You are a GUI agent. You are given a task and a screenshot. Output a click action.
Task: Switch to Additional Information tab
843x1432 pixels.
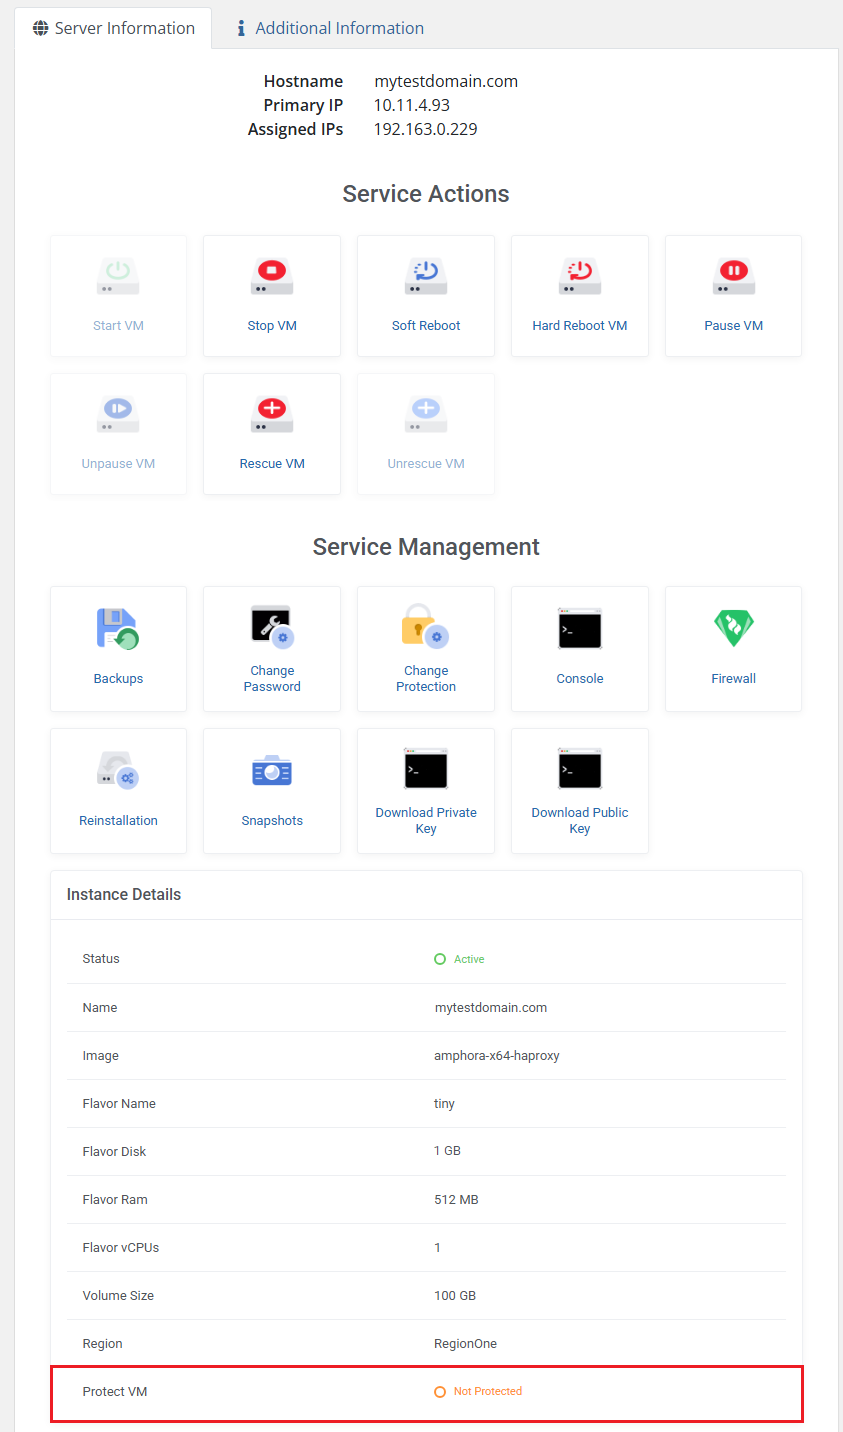click(330, 28)
